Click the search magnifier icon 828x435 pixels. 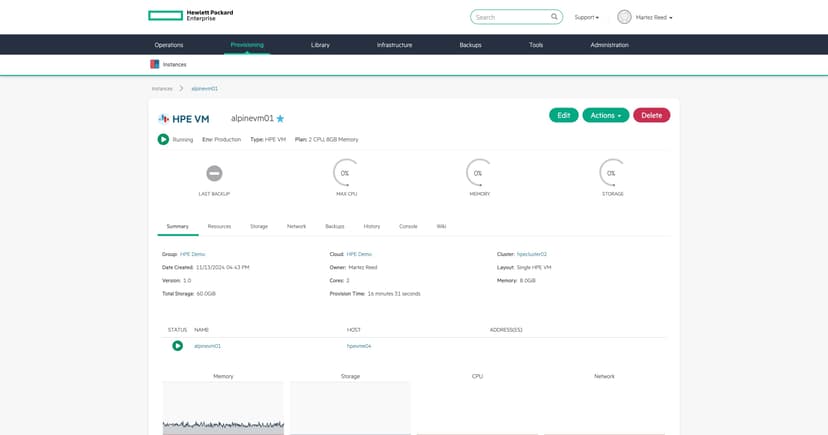[554, 17]
